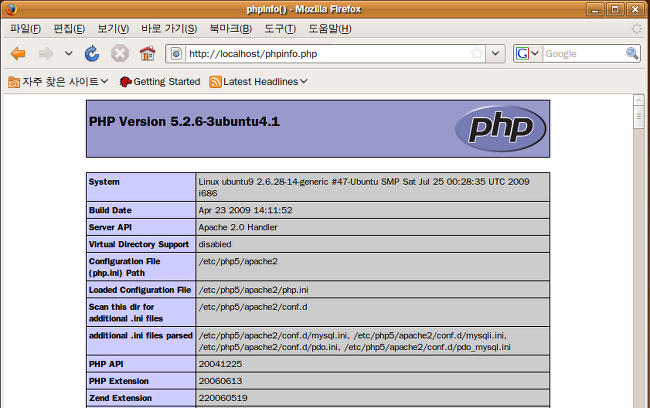The height and width of the screenshot is (408, 650).
Task: Maximize the Firefox window
Action: pyautogui.click(x=615, y=9)
